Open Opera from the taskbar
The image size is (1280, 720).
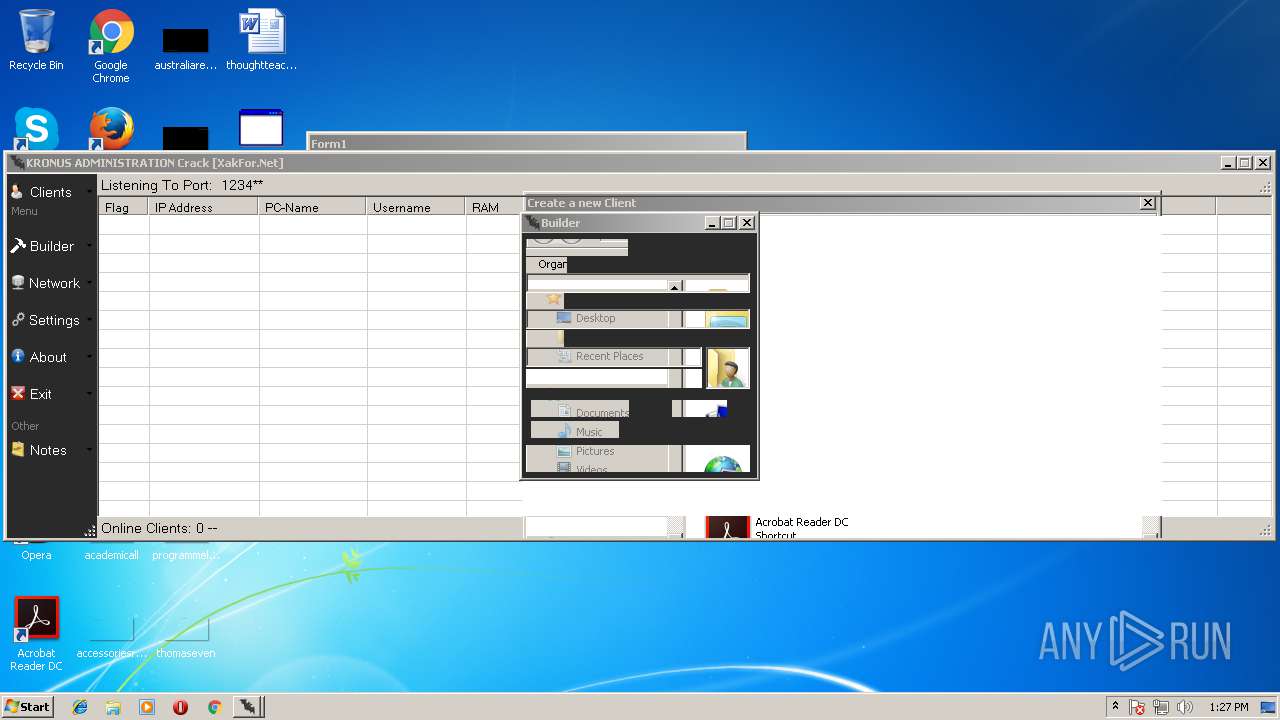coord(180,707)
